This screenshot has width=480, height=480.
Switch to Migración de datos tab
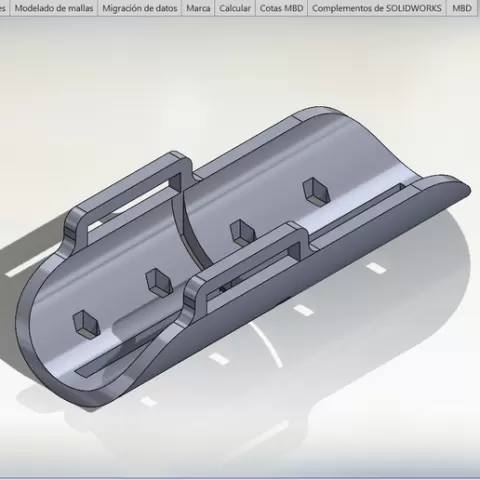click(140, 8)
